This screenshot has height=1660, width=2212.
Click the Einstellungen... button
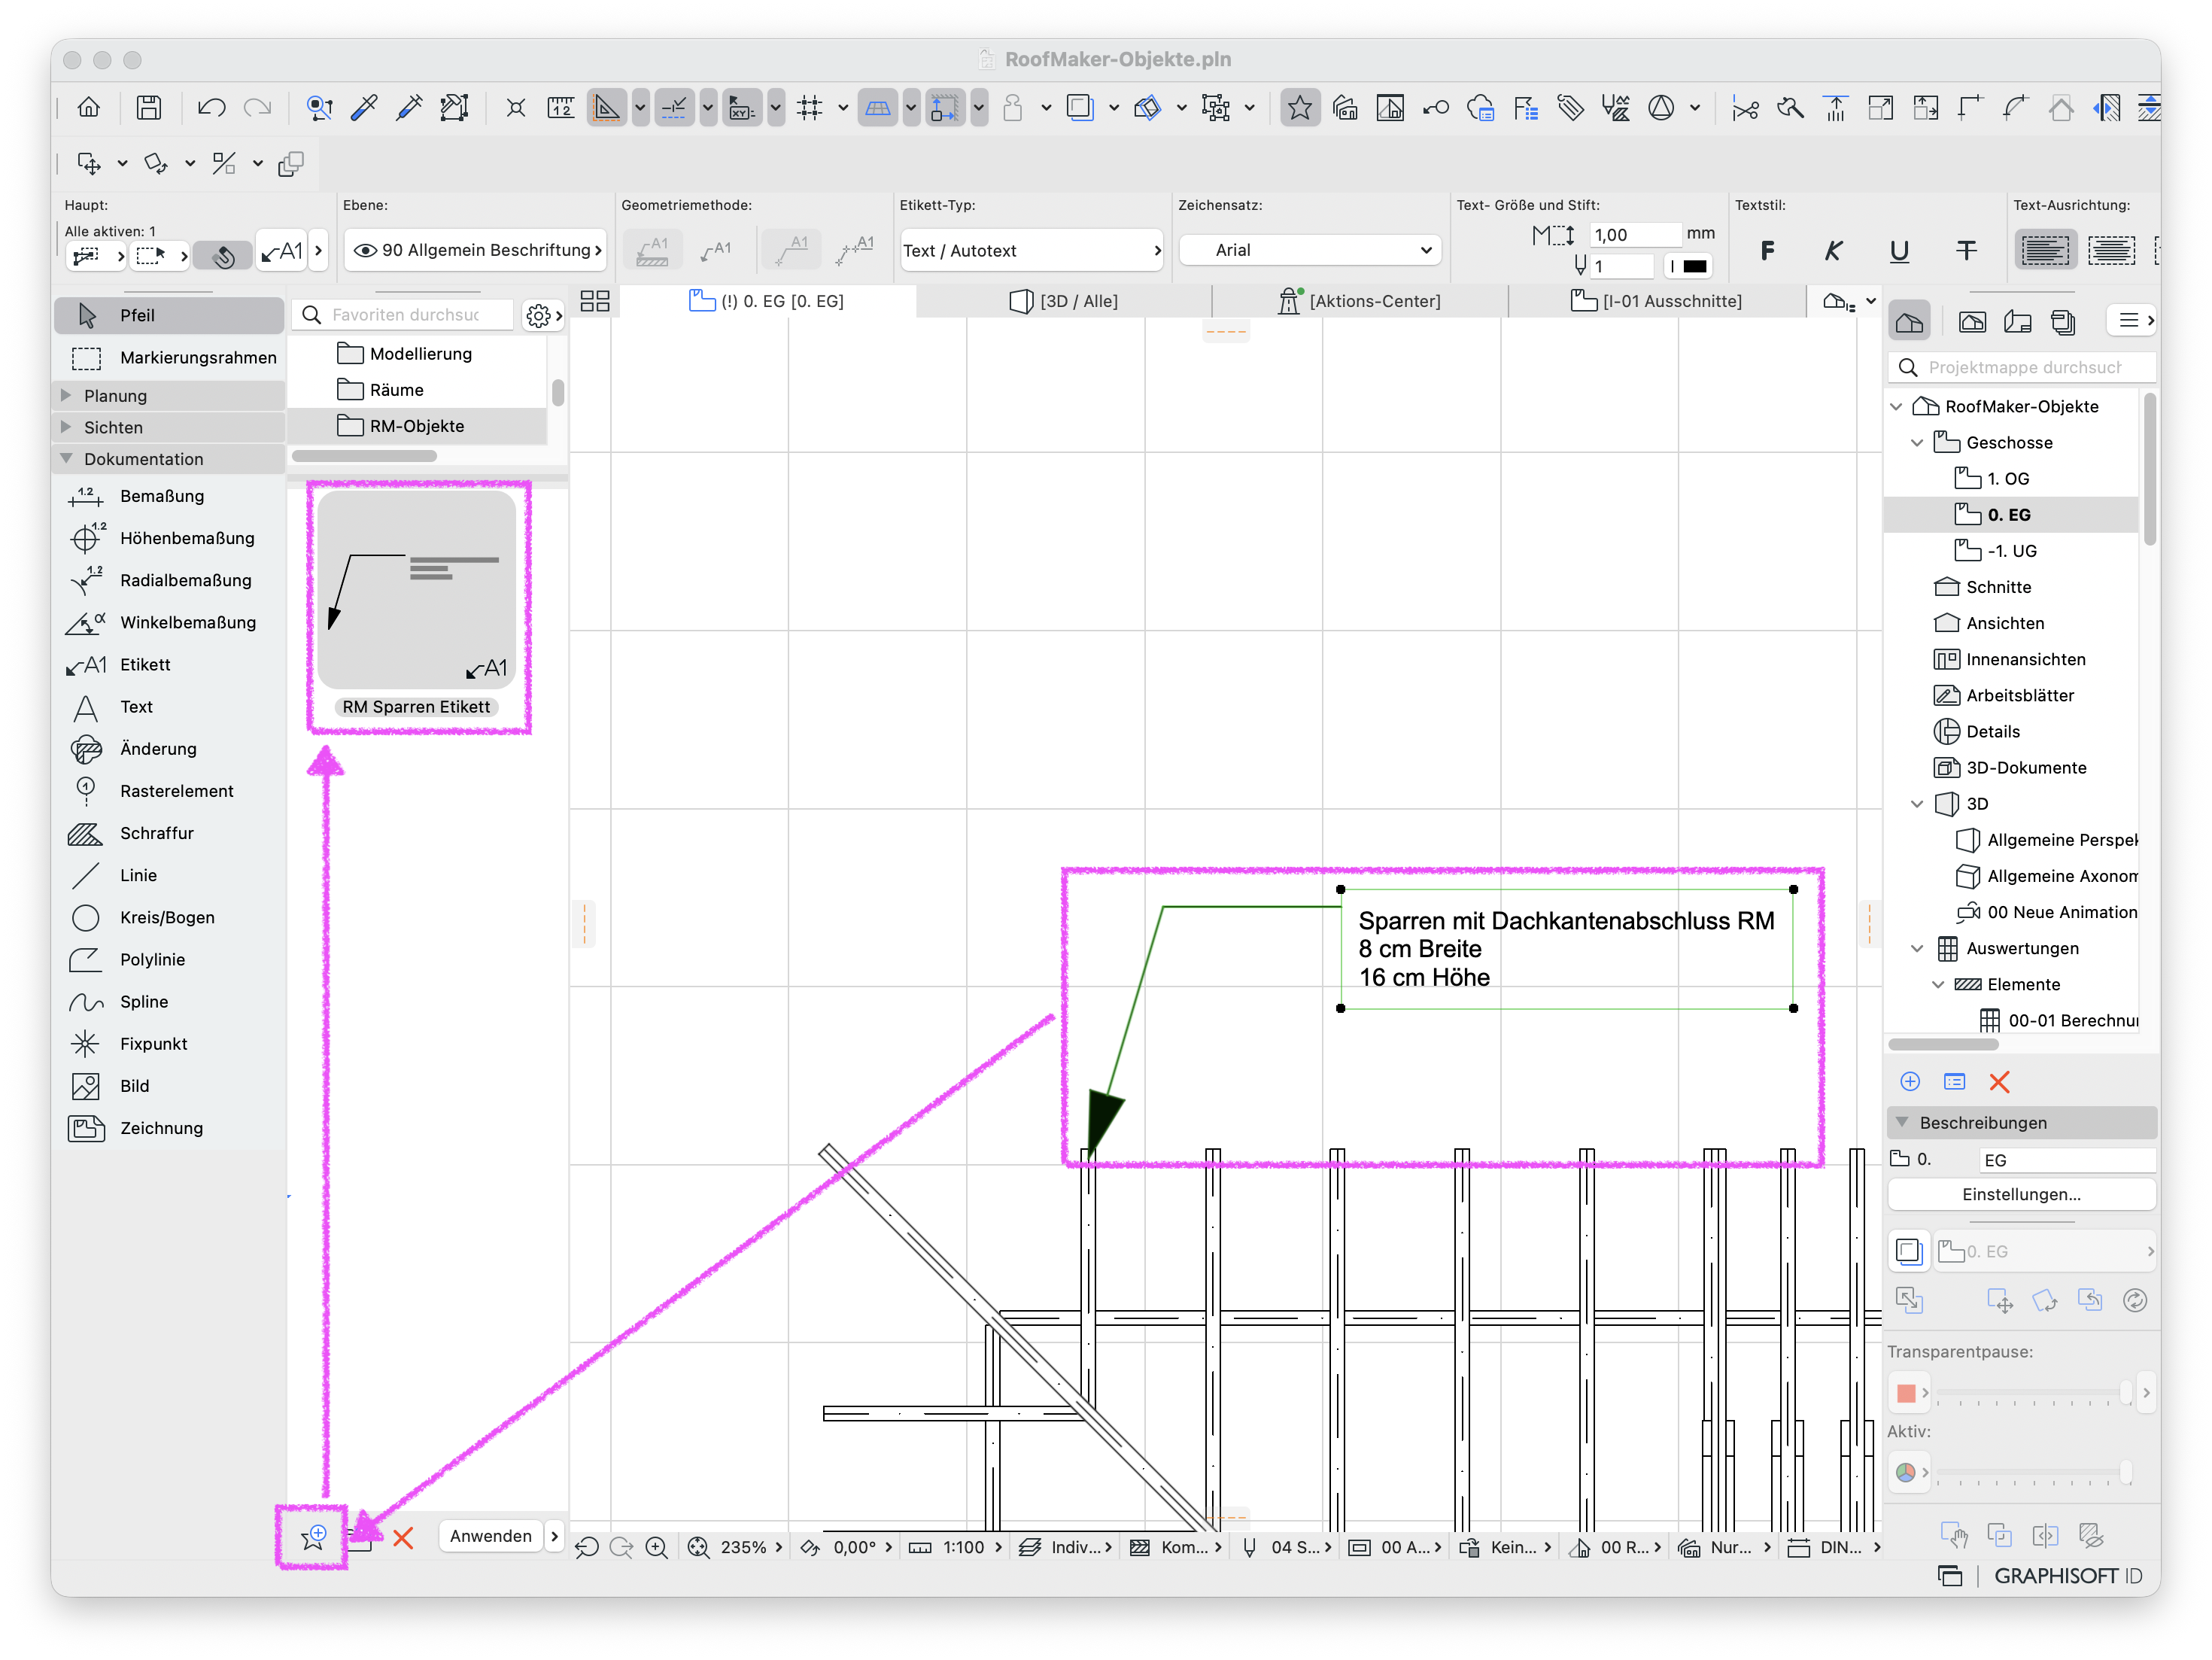2020,1194
